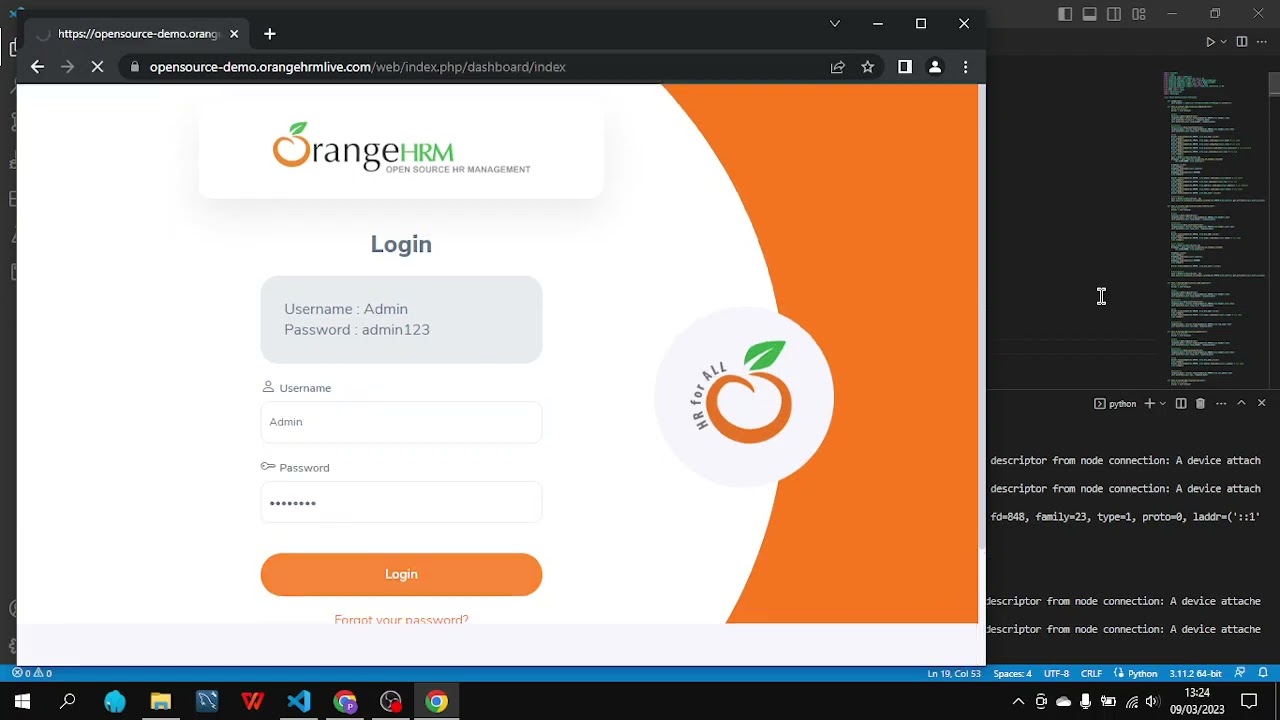Click the orange Login button
The width and height of the screenshot is (1280, 720).
(x=401, y=574)
